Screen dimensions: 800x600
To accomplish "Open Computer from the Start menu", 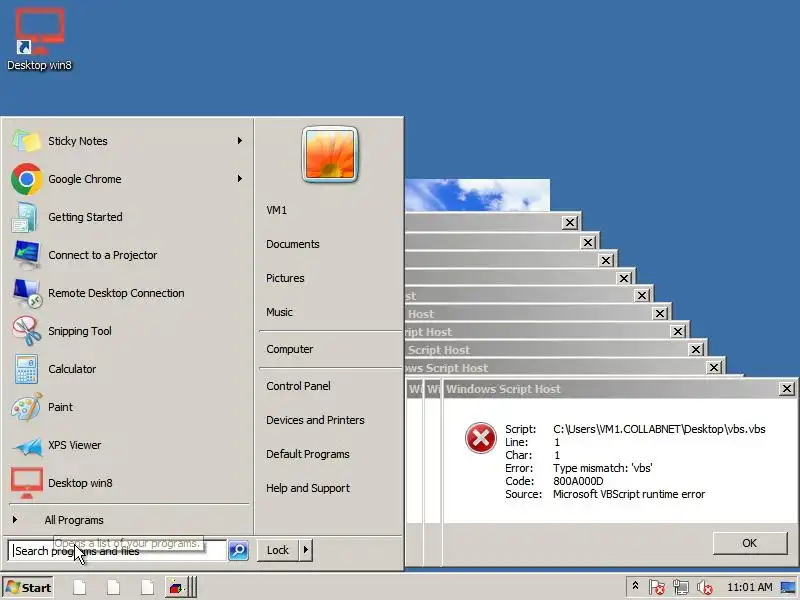I will point(290,349).
